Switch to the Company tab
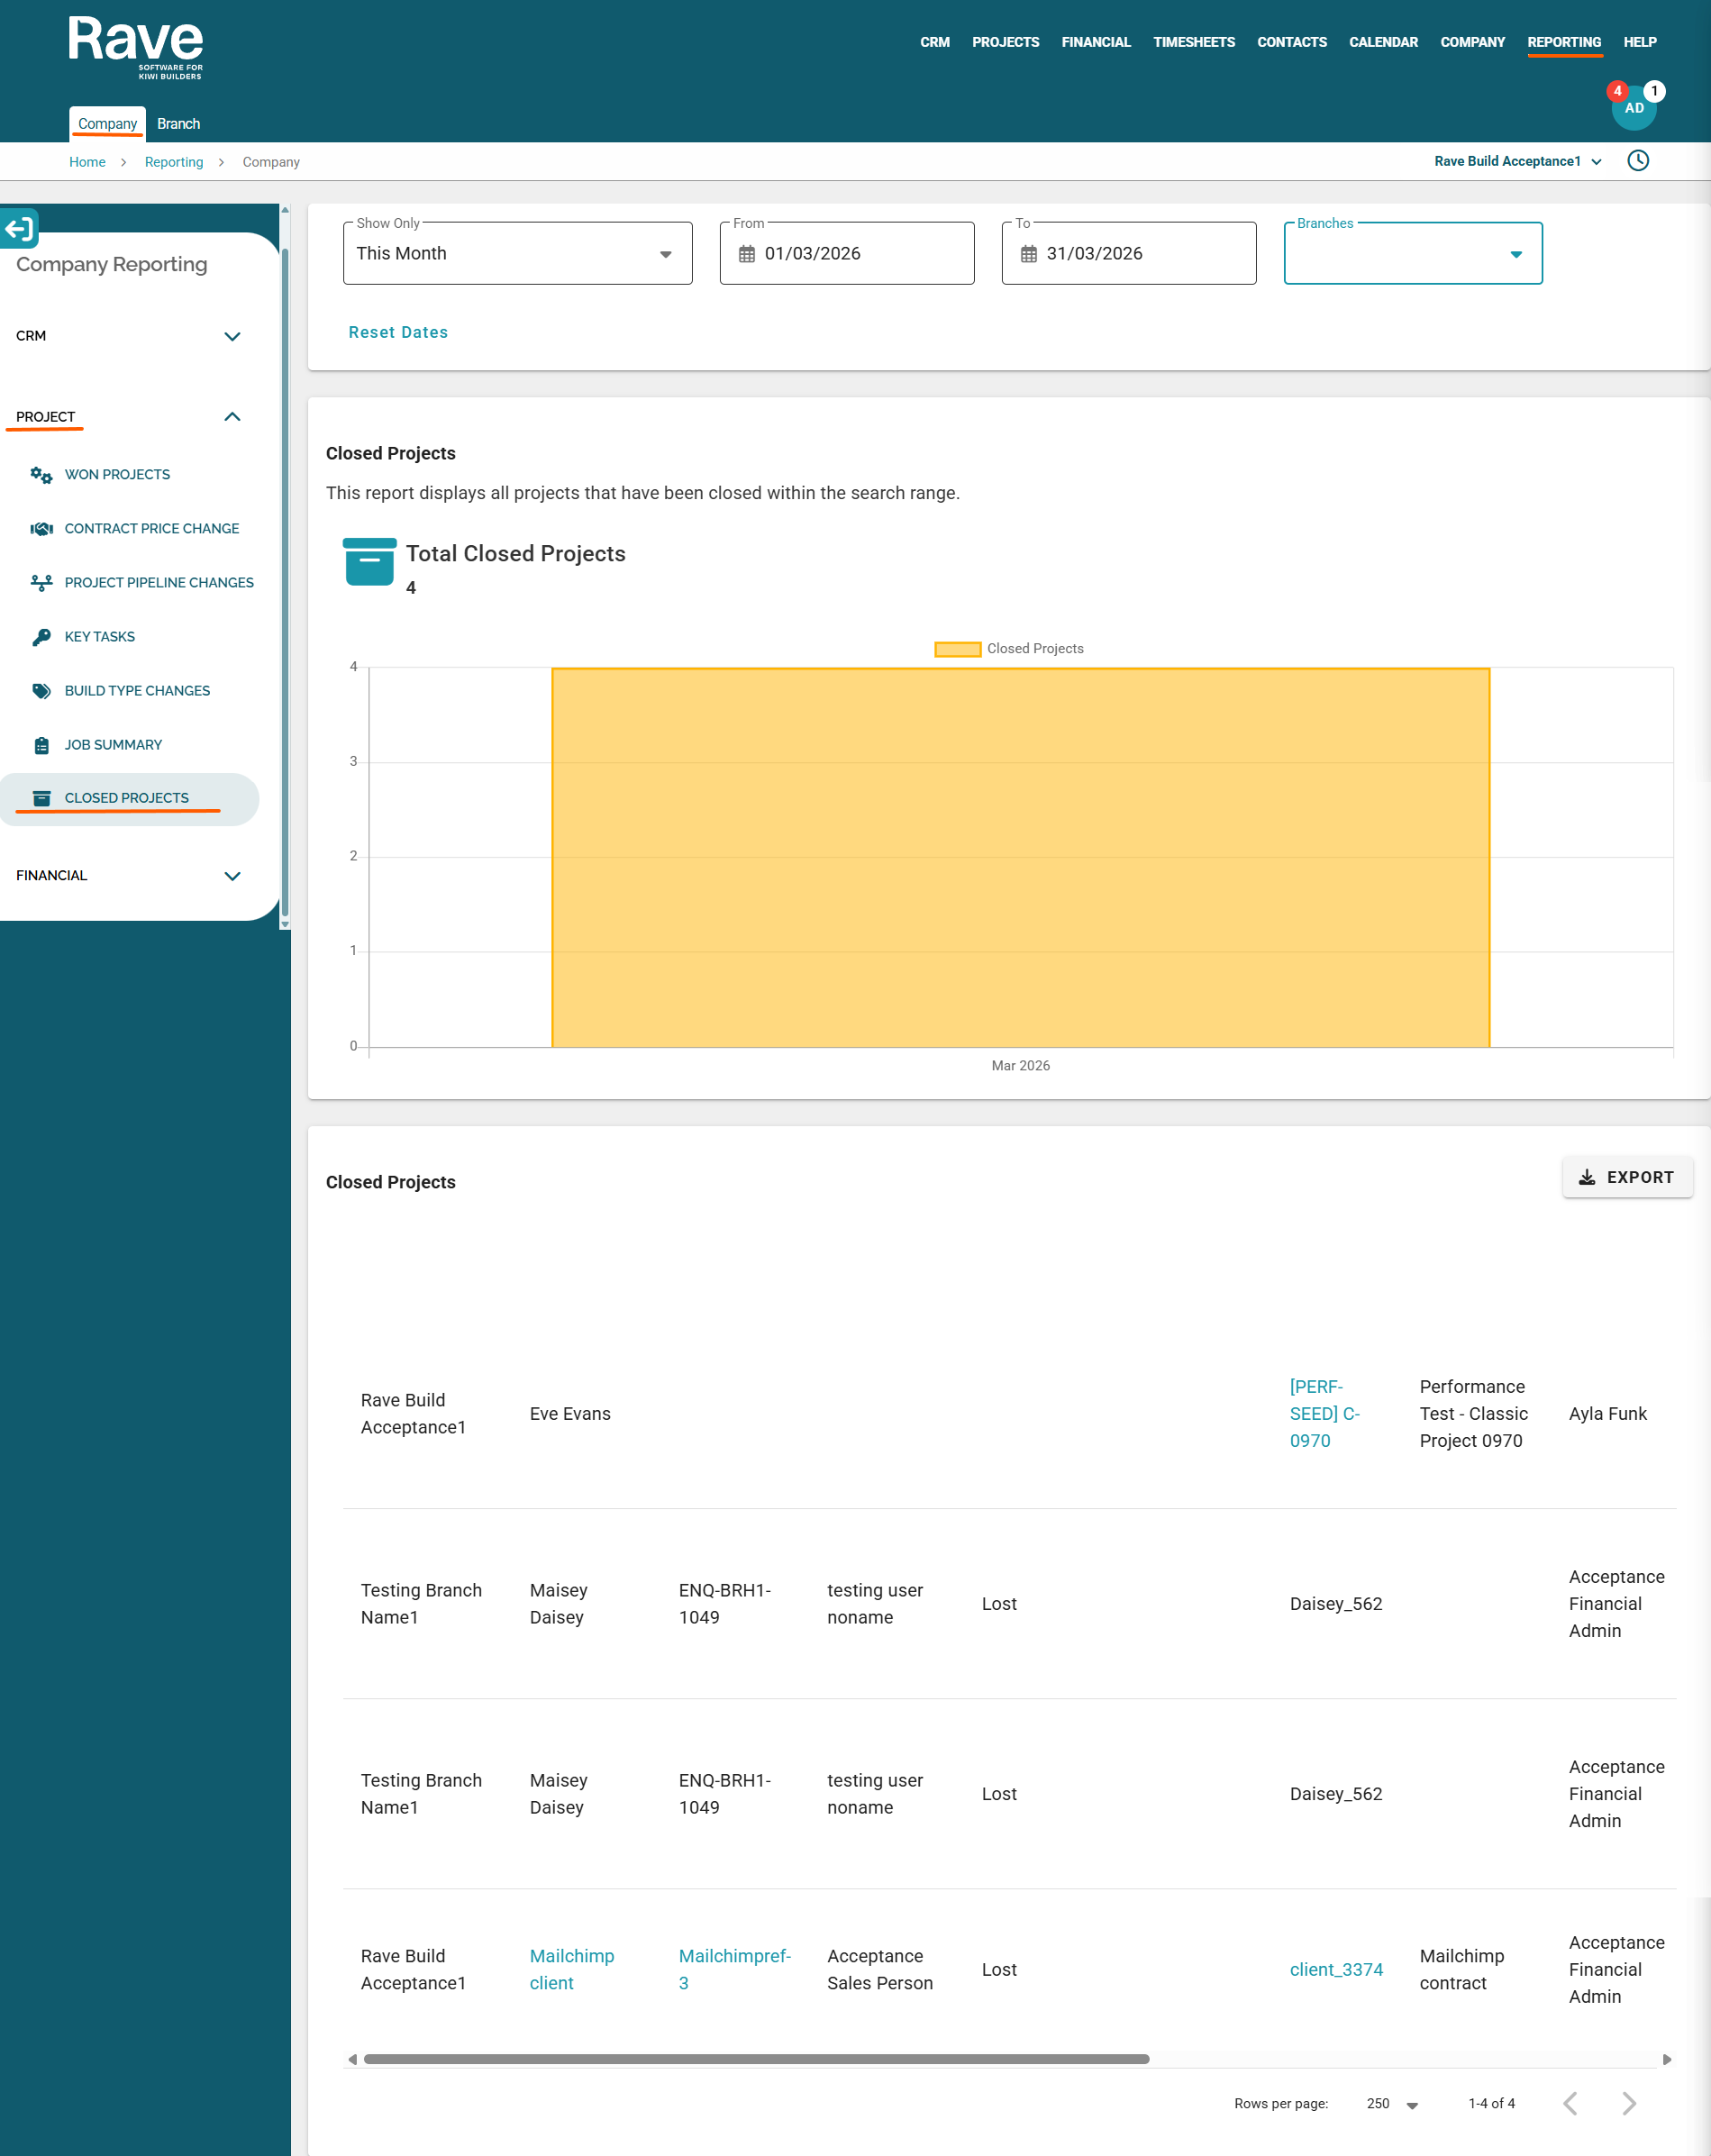This screenshot has height=2156, width=1711. [x=107, y=124]
